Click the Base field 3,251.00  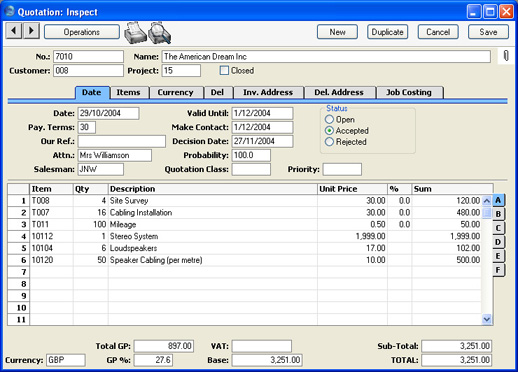[267, 360]
